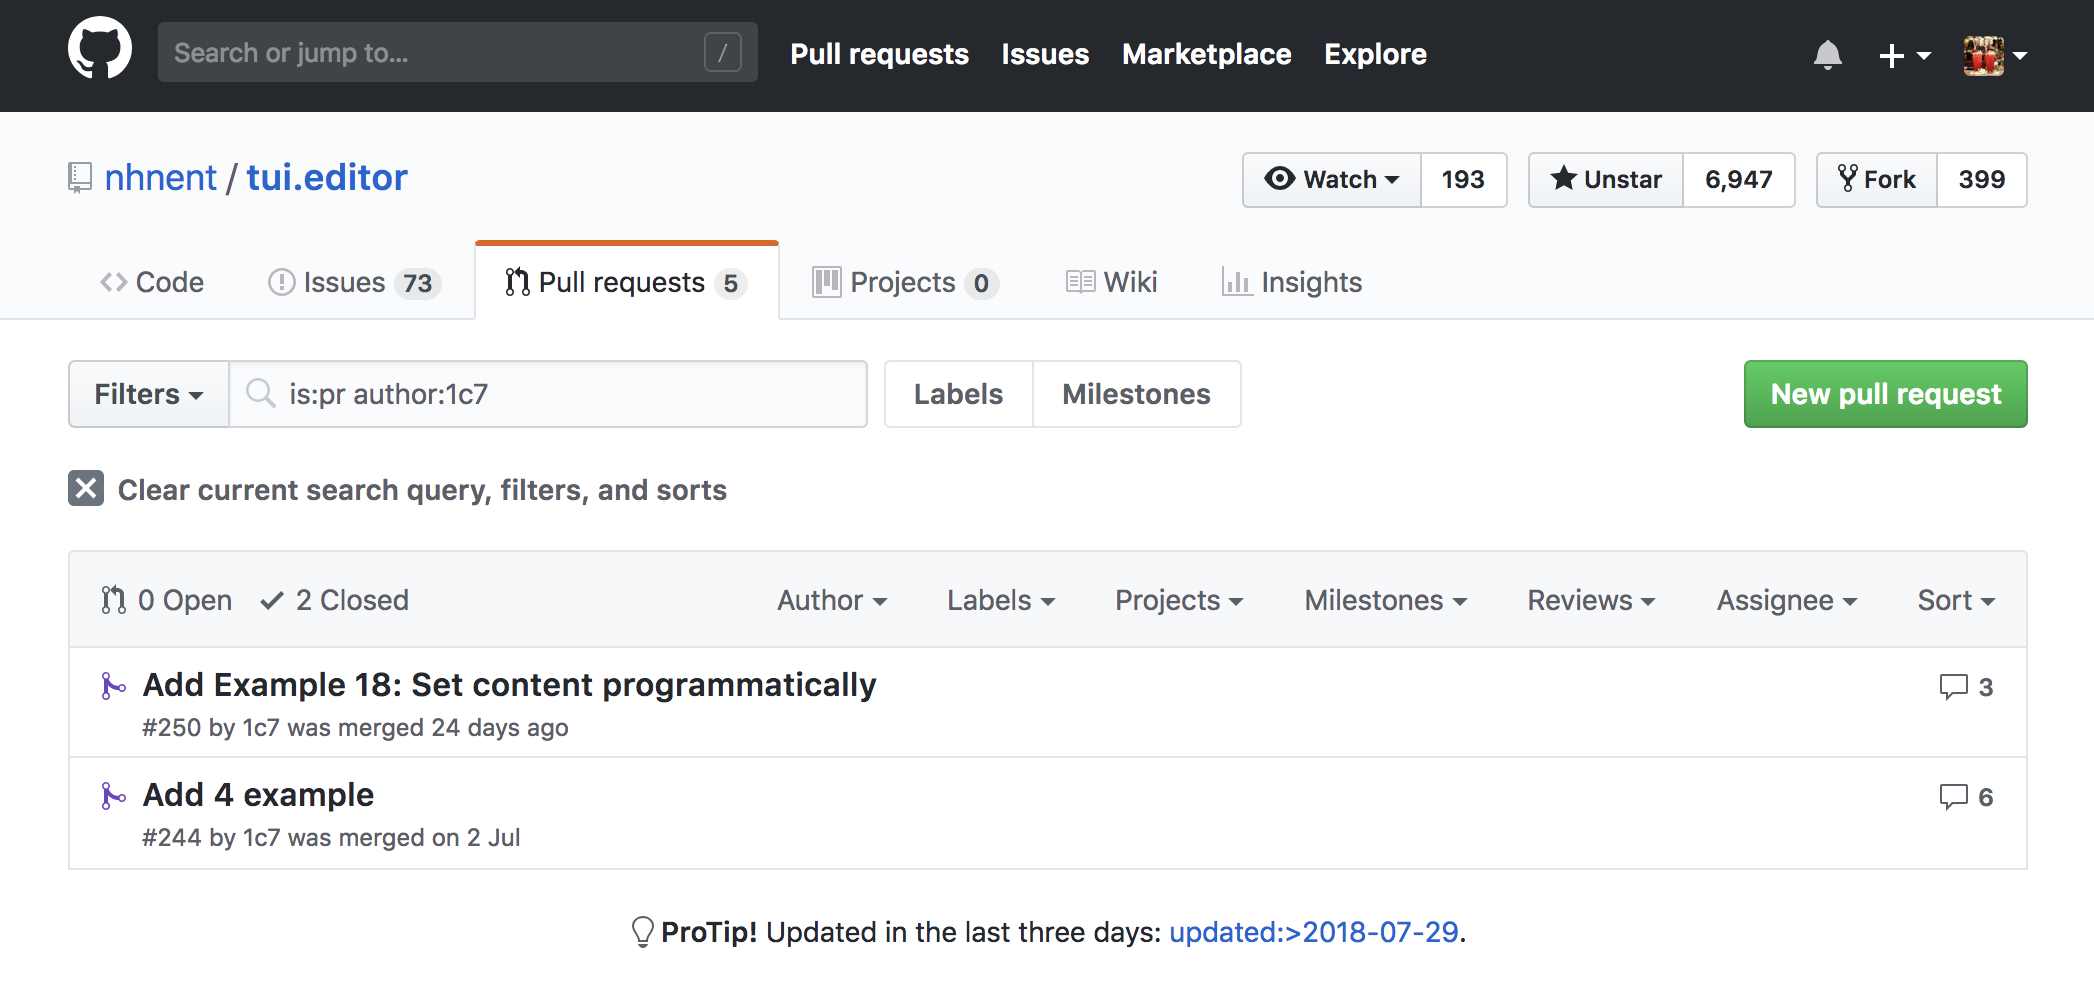Open the Watch dropdown

coord(1331,180)
